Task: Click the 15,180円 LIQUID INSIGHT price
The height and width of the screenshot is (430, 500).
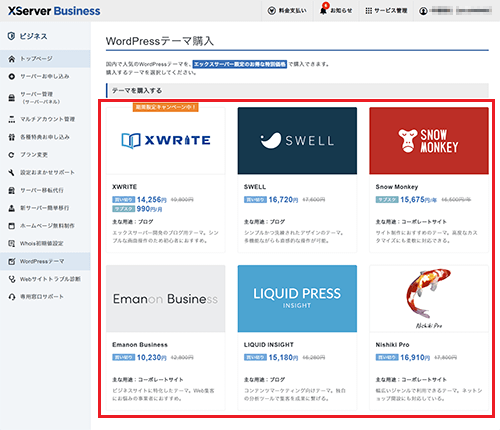Action: point(283,358)
